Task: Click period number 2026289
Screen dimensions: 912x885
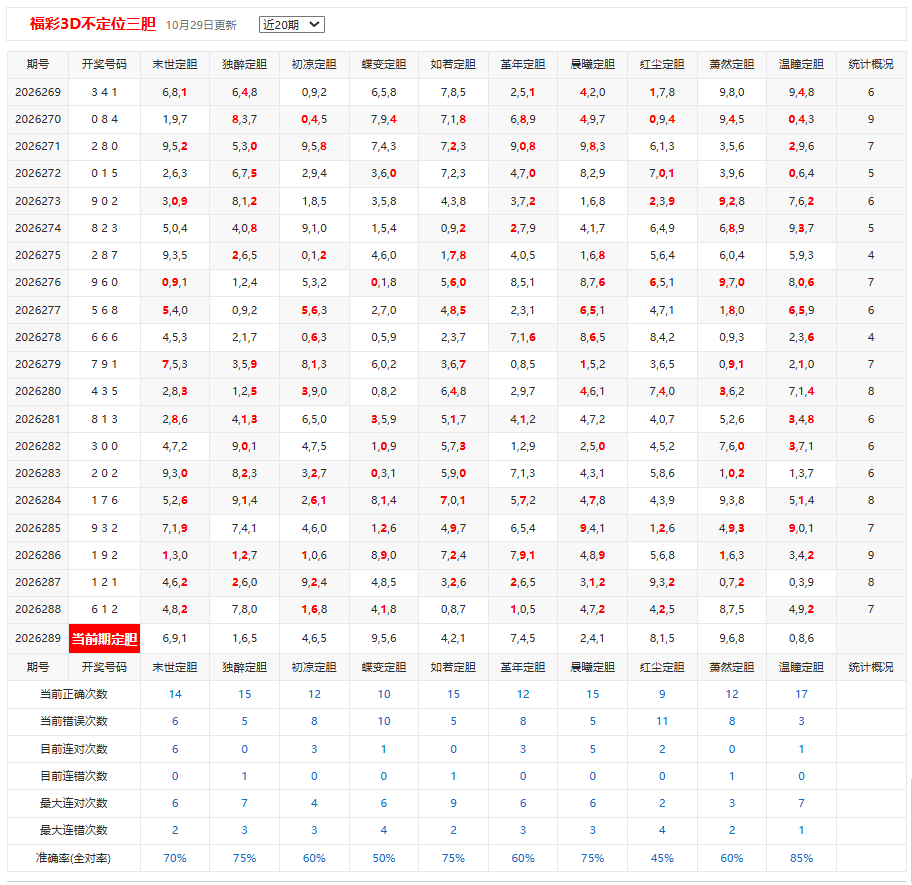Action: 38,638
